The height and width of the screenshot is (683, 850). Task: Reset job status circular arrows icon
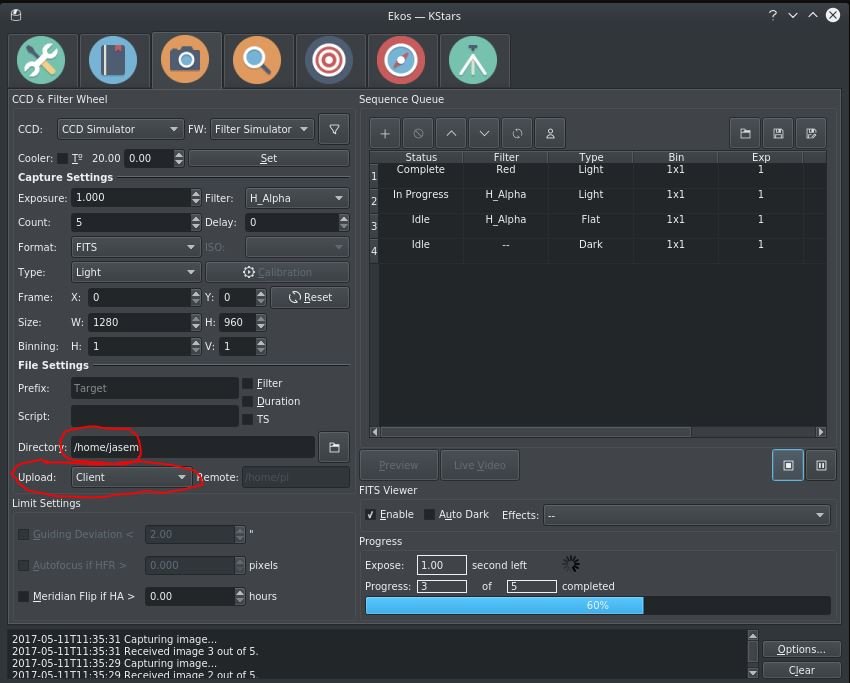tap(517, 133)
